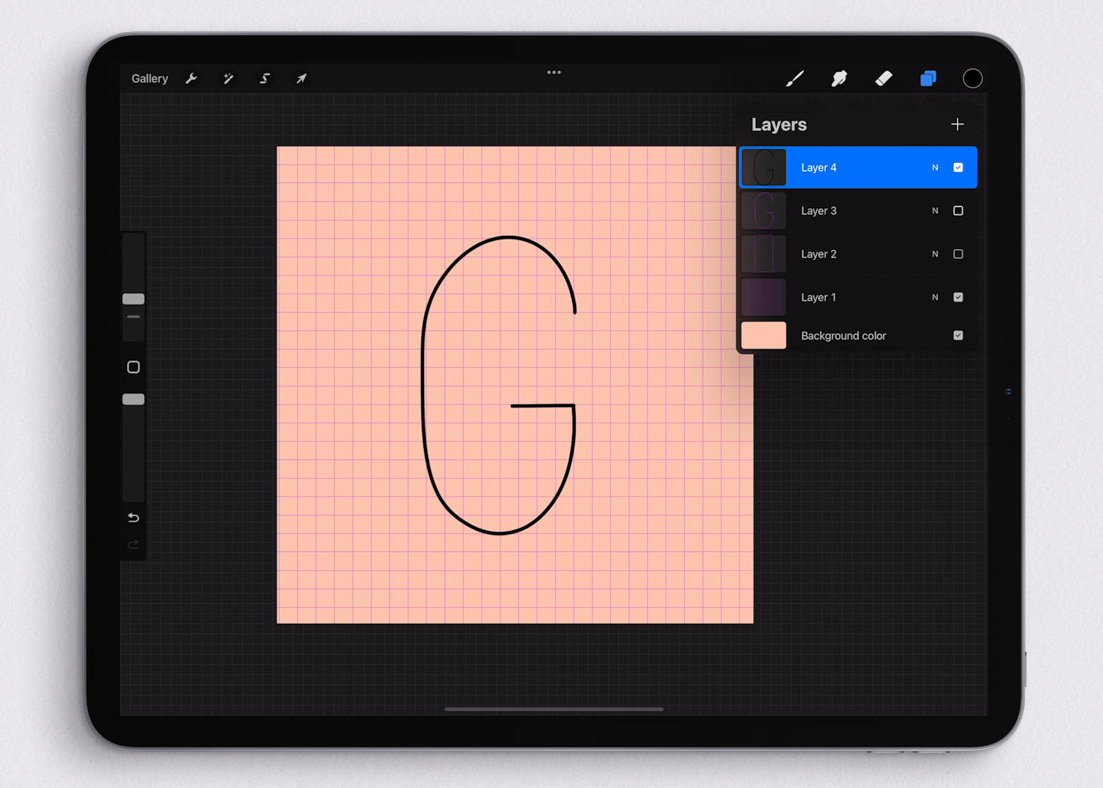
Task: Add a new layer with the plus button
Action: (957, 124)
